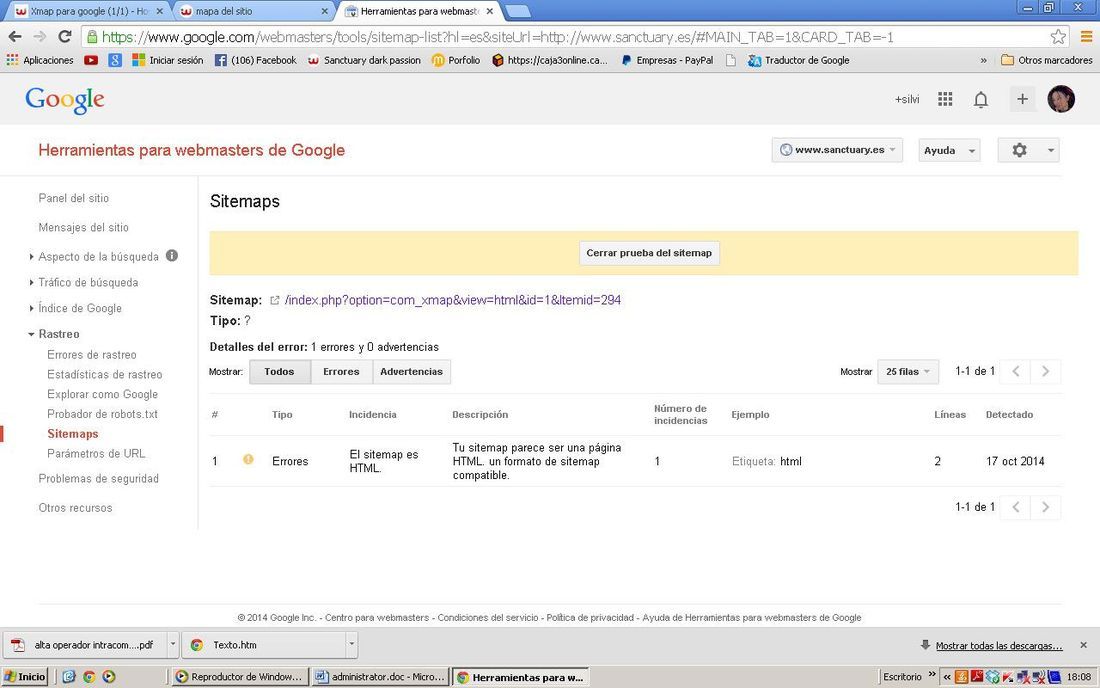Switch to the mapa del sitio tab
The width and height of the screenshot is (1100, 688).
253,11
